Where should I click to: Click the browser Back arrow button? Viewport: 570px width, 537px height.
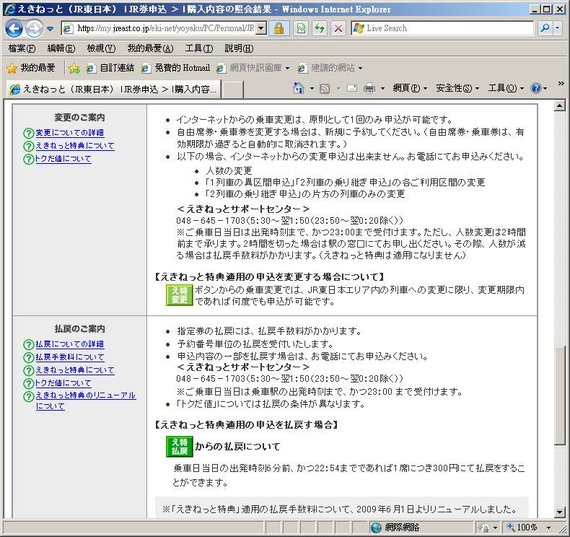14,28
